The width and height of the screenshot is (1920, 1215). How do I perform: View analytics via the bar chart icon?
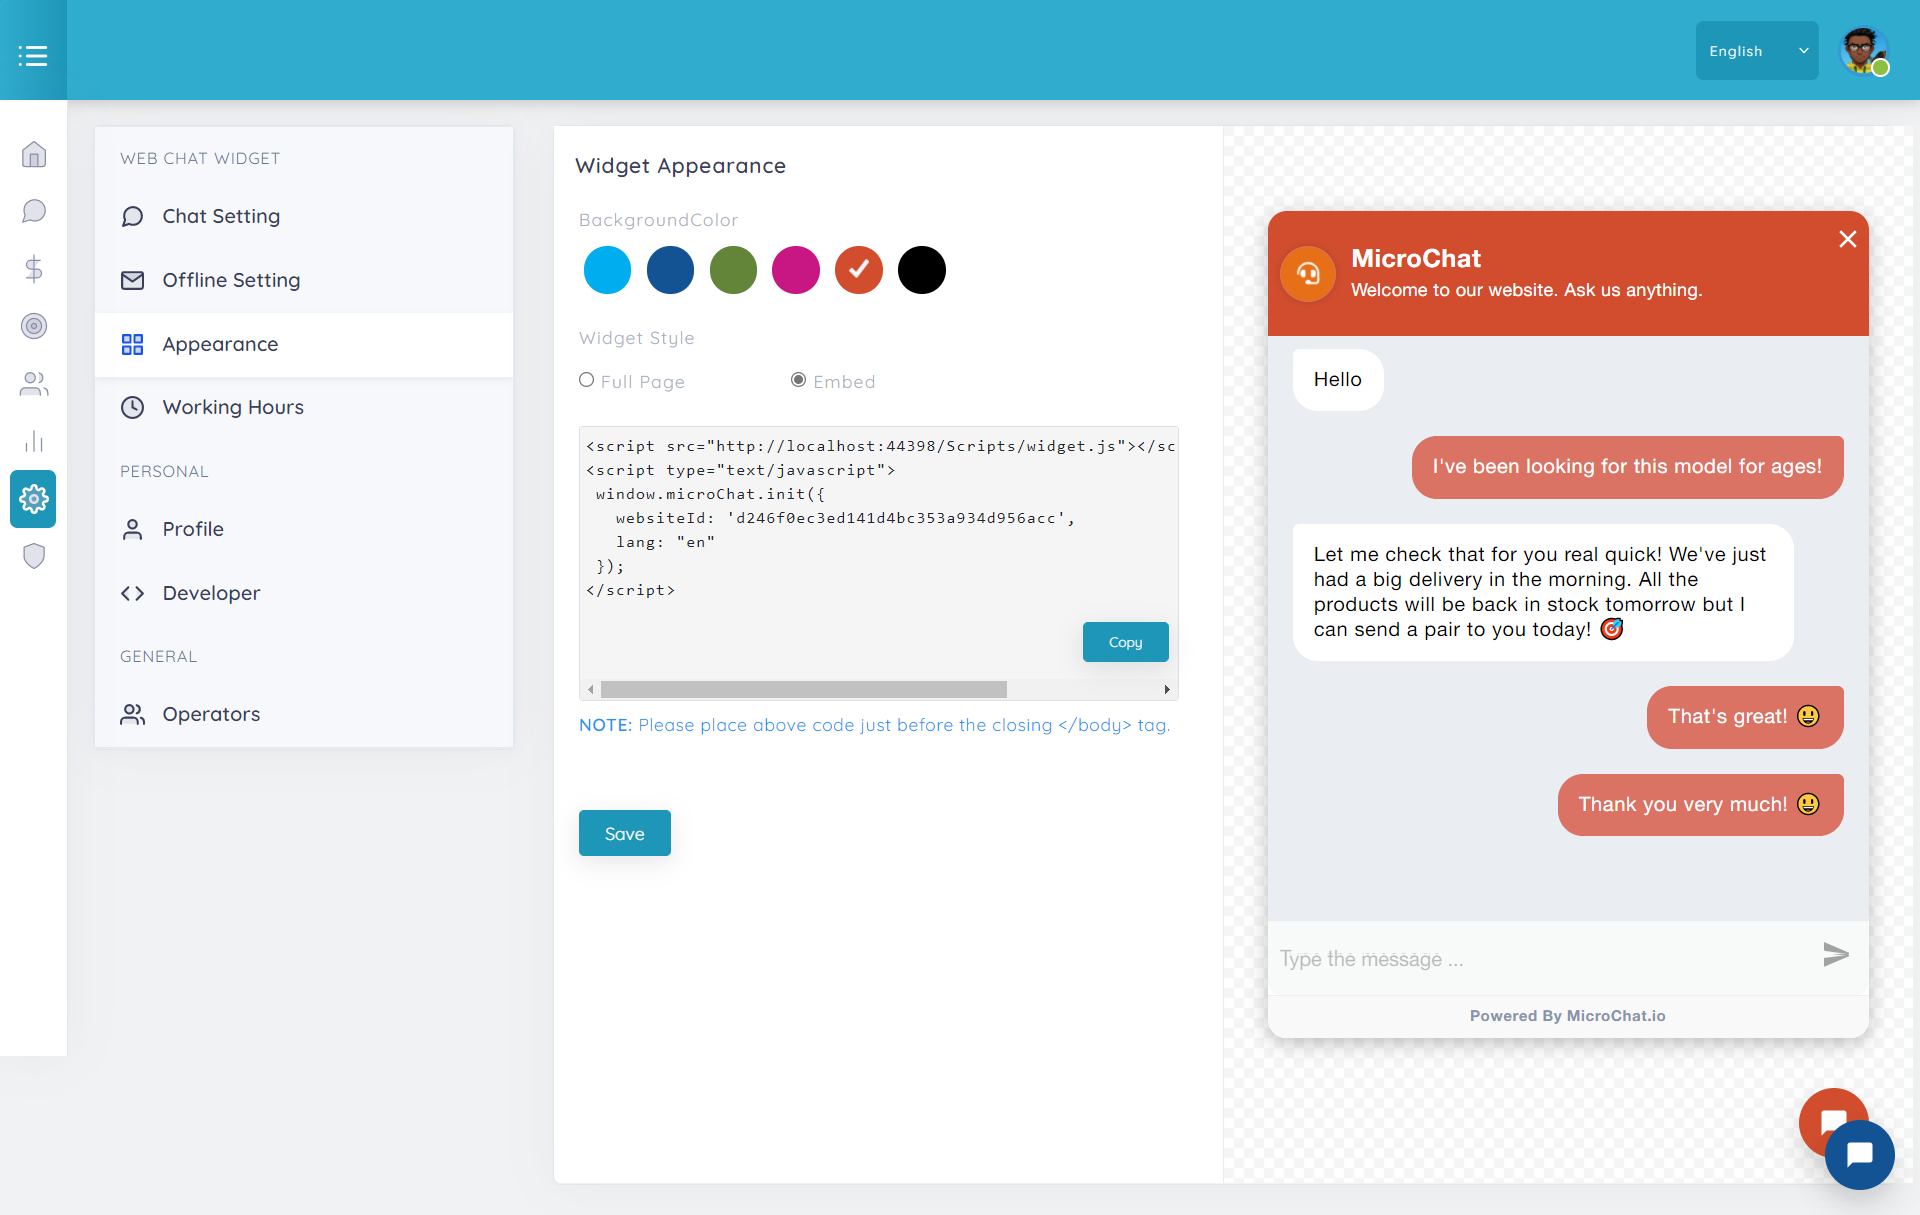click(33, 441)
